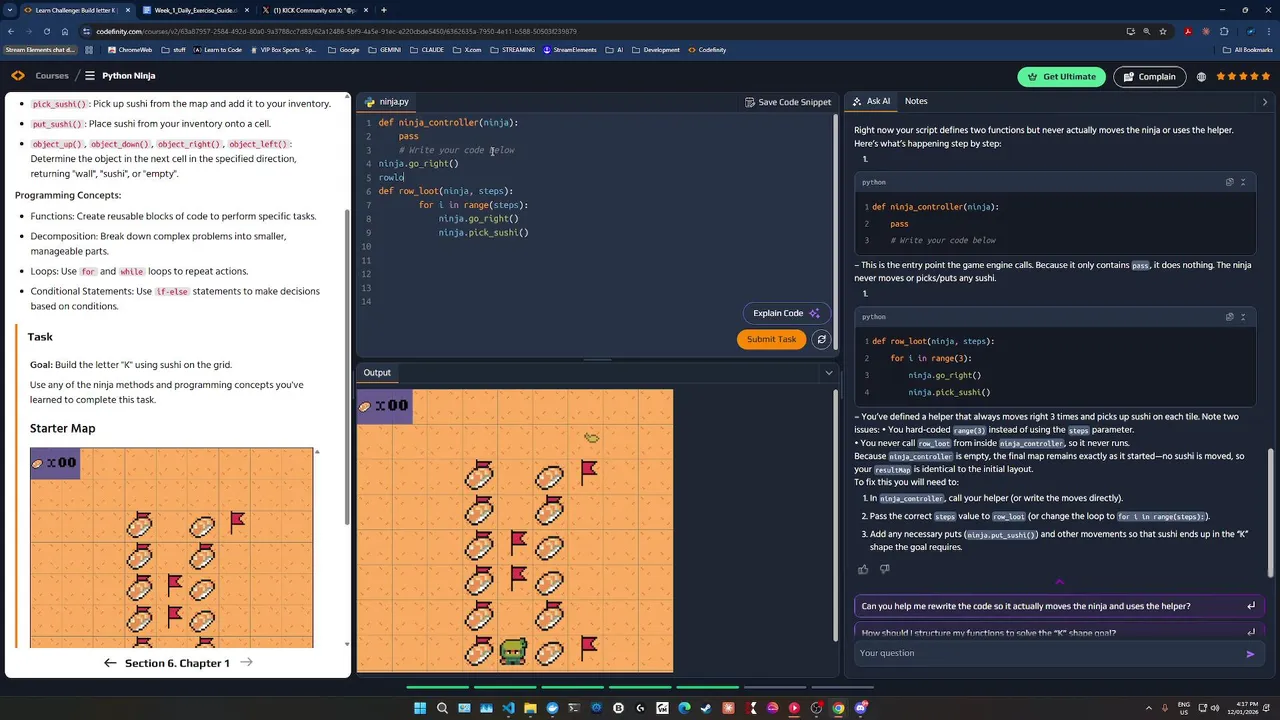Screen dimensions: 1280x720
Task: Open Codefinity bookmark
Action: (x=707, y=50)
